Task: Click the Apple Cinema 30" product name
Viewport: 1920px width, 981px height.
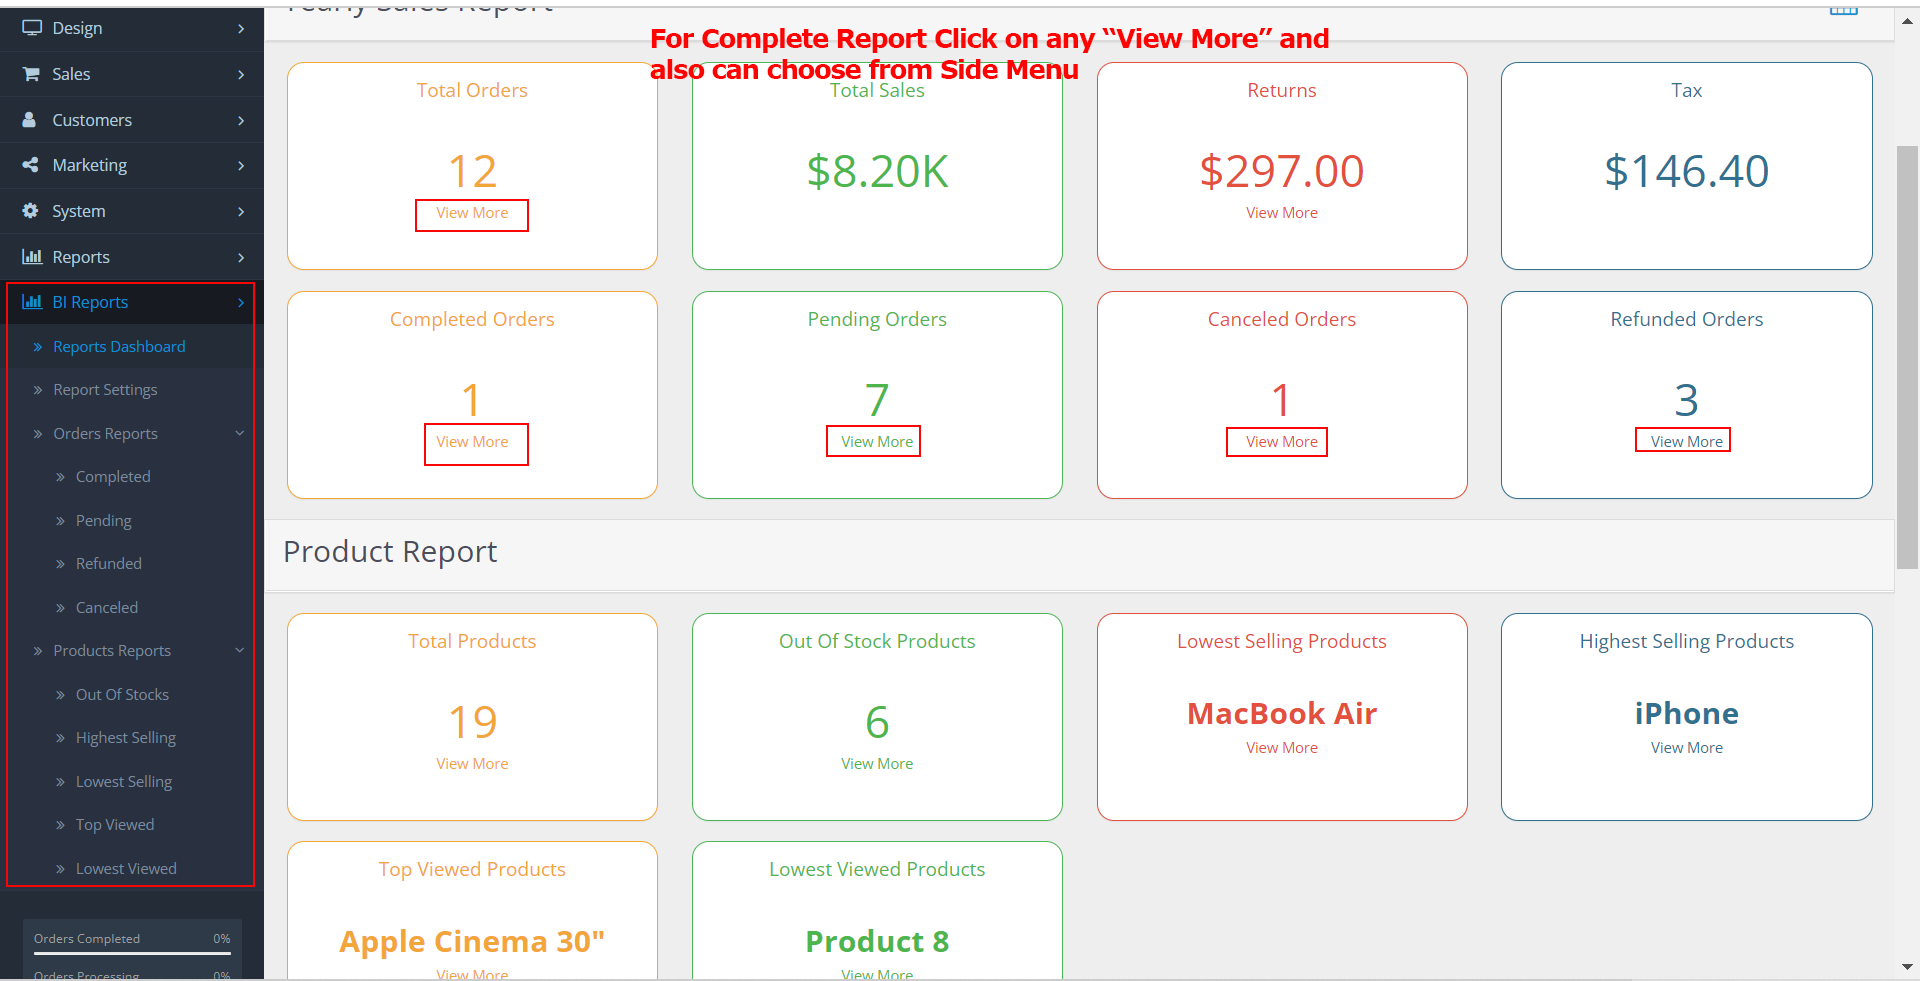Action: pos(472,942)
